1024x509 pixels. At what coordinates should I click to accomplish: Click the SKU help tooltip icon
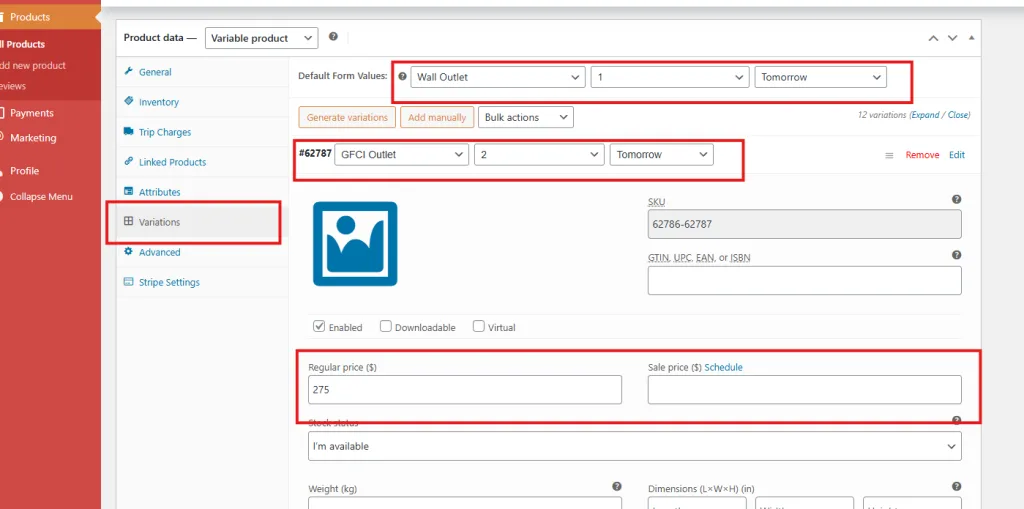point(956,200)
